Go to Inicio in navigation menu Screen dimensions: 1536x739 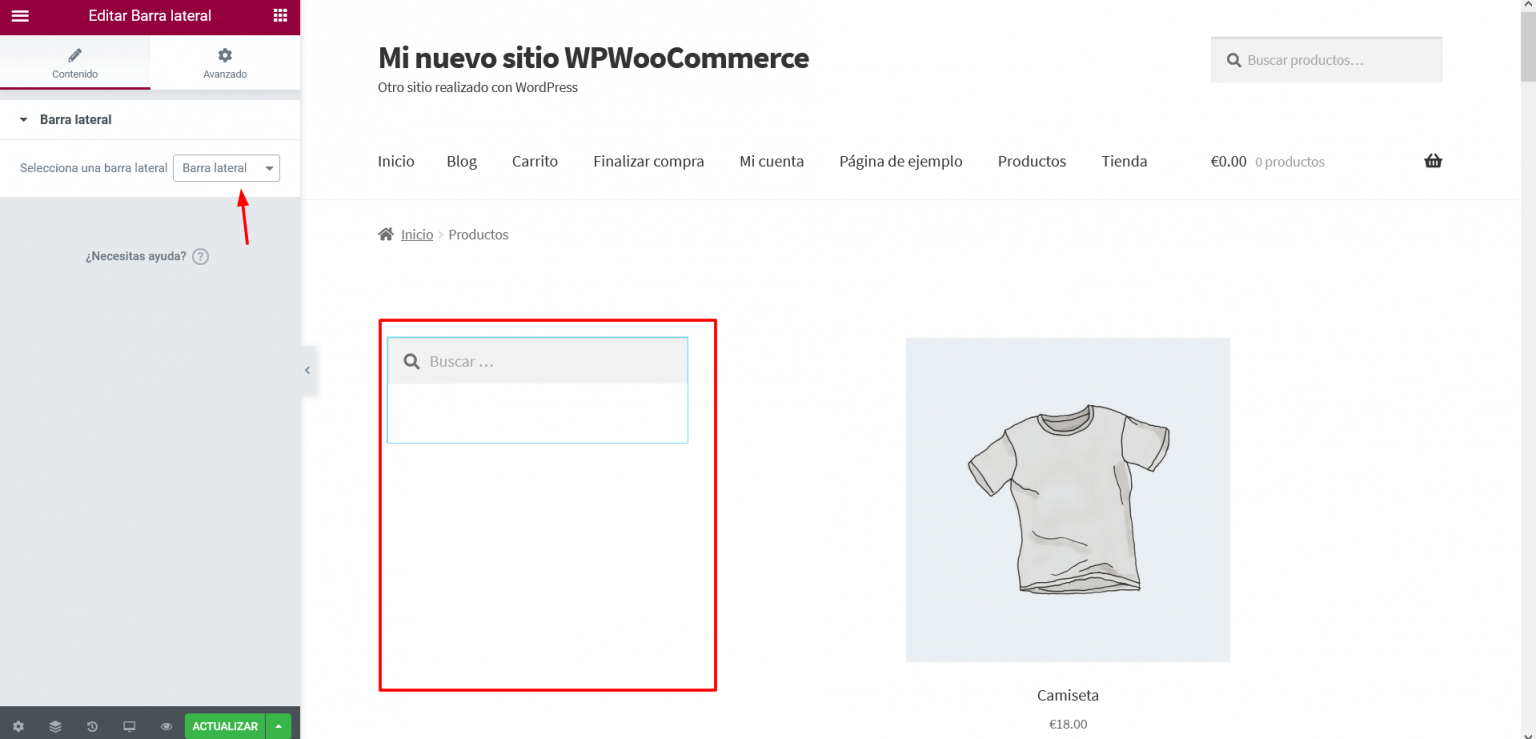click(x=396, y=161)
